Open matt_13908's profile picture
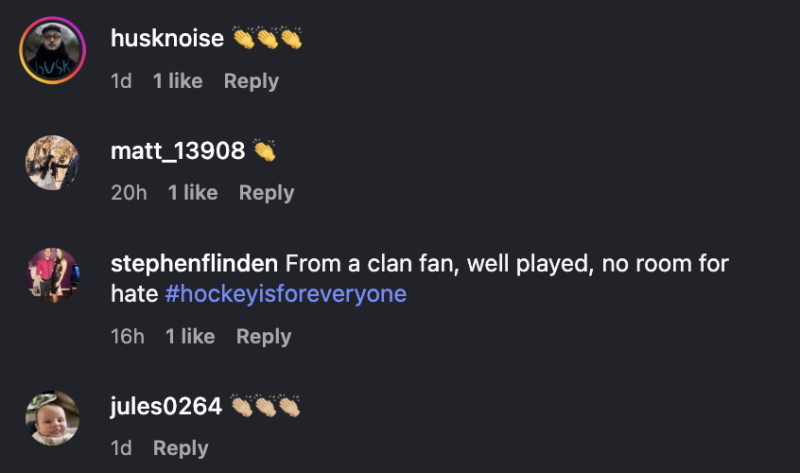Image resolution: width=800 pixels, height=473 pixels. pos(52,162)
